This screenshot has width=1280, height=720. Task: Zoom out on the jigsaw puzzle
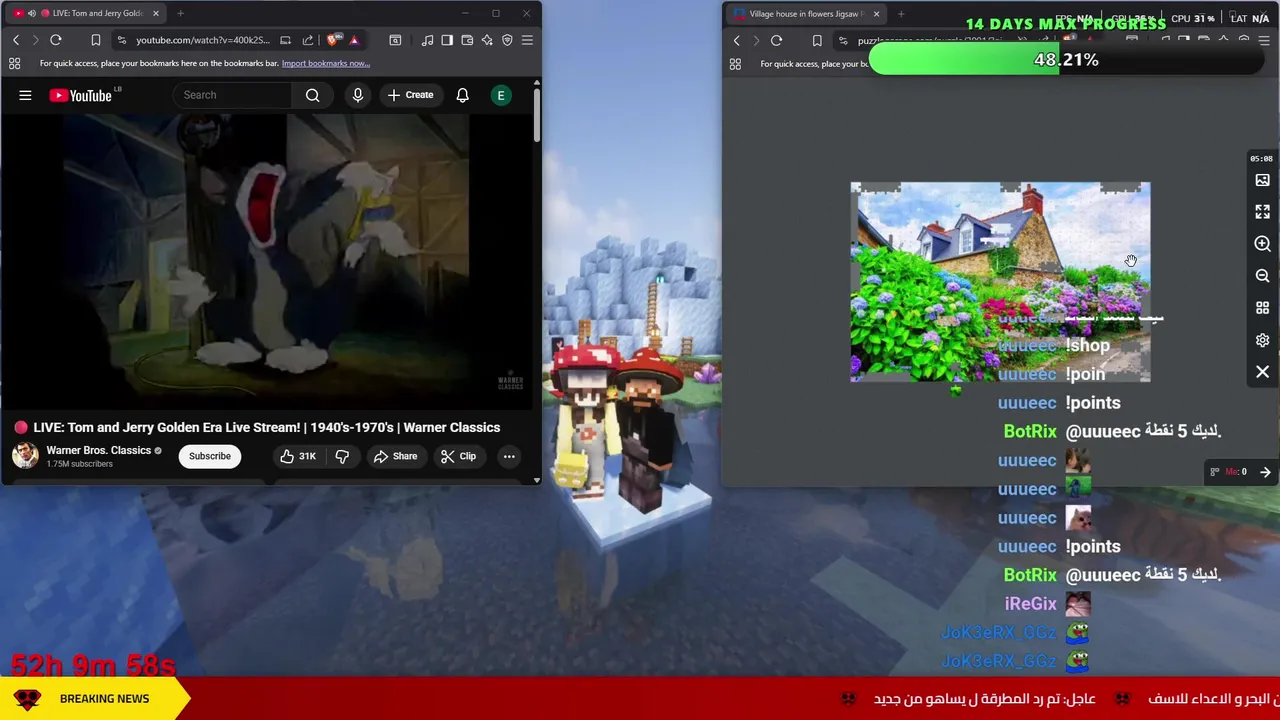tap(1262, 276)
